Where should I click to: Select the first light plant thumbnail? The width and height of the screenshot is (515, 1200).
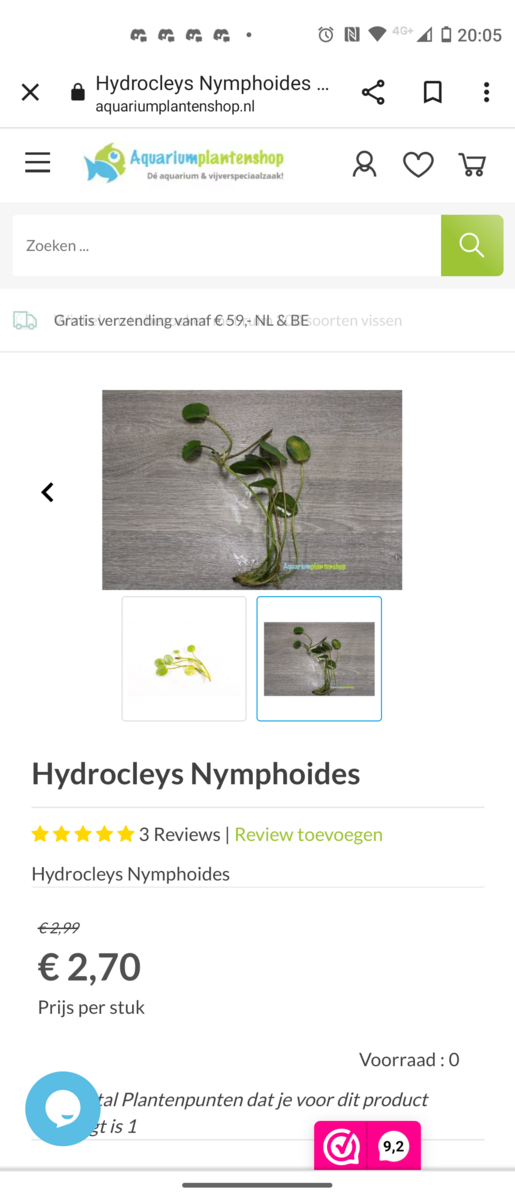tap(184, 659)
